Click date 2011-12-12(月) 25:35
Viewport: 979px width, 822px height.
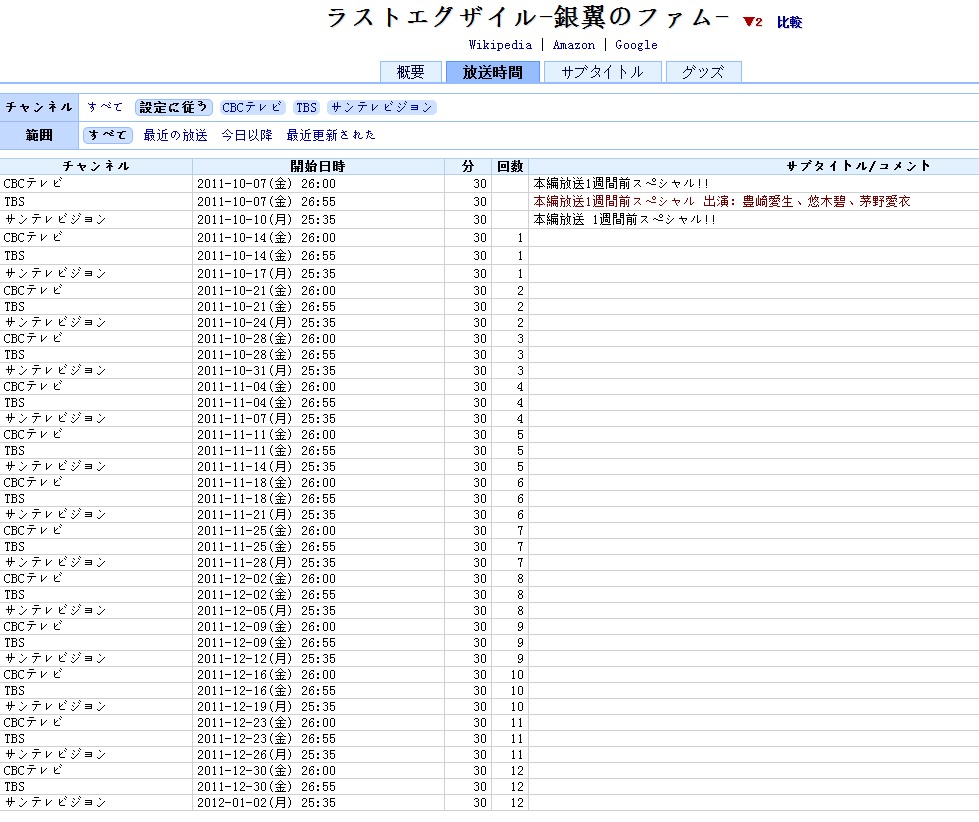point(267,659)
